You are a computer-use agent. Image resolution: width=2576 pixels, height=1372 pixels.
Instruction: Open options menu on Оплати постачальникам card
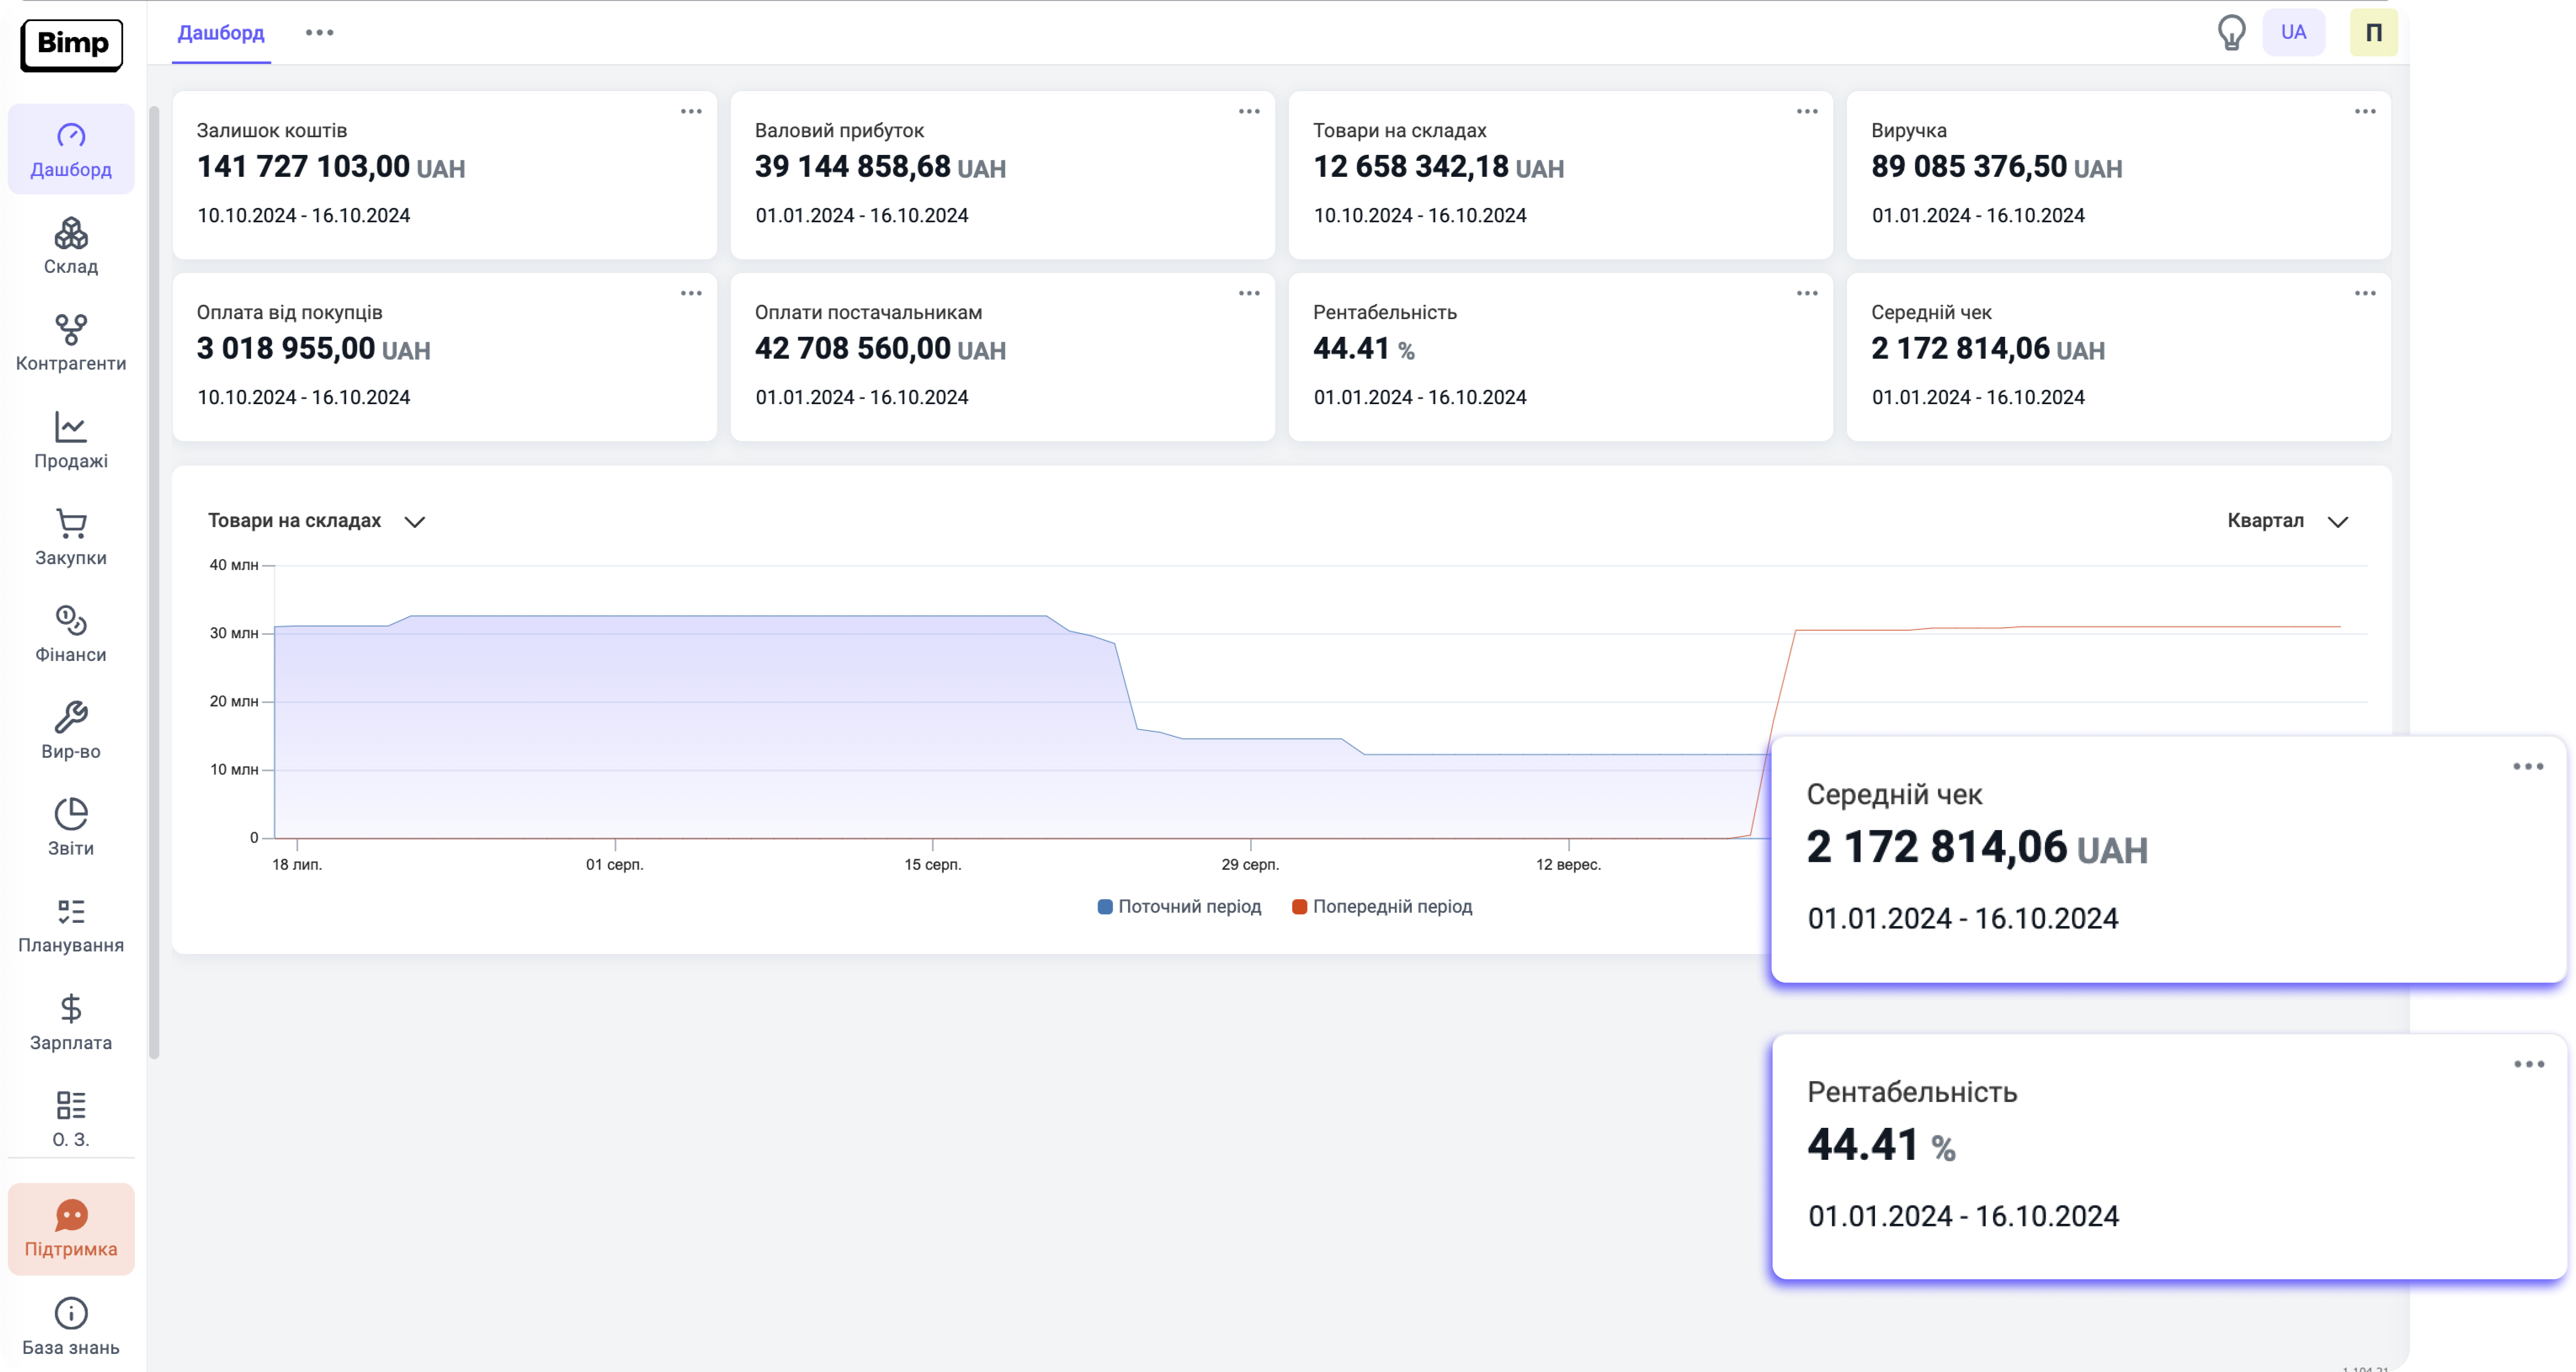point(1249,293)
